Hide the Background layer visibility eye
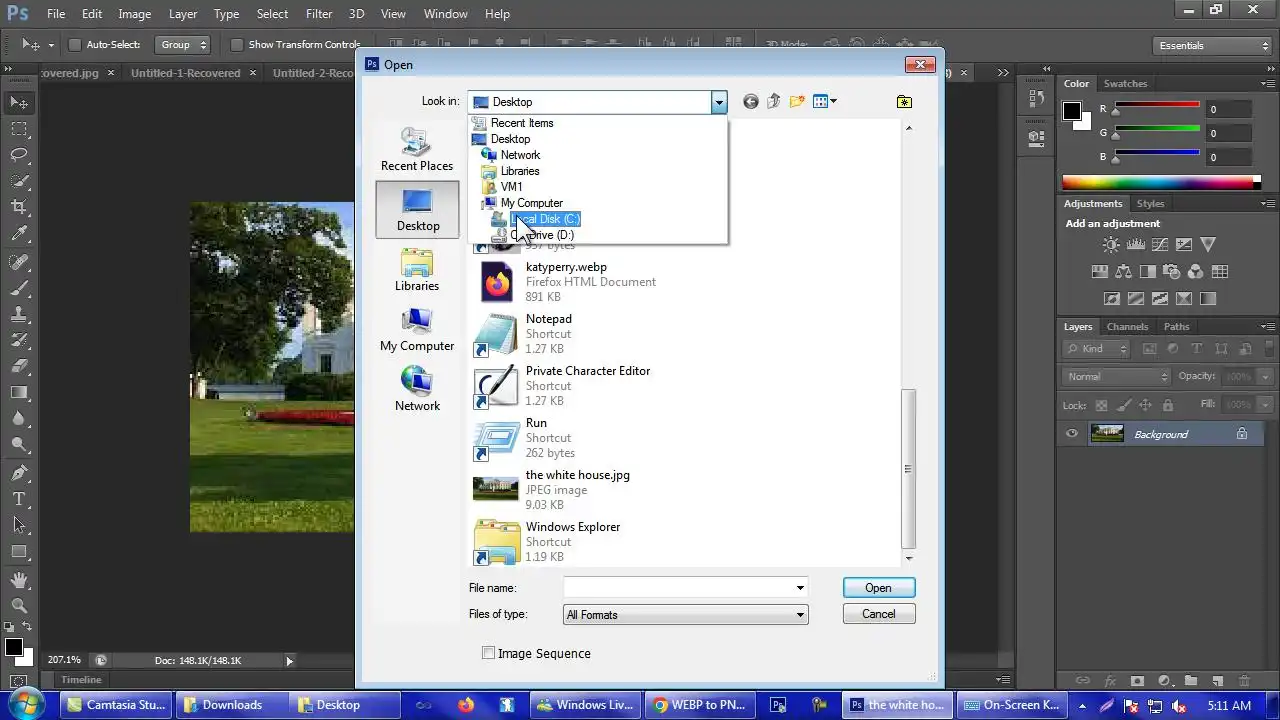Screen dimensions: 1280x720 (x=1072, y=434)
